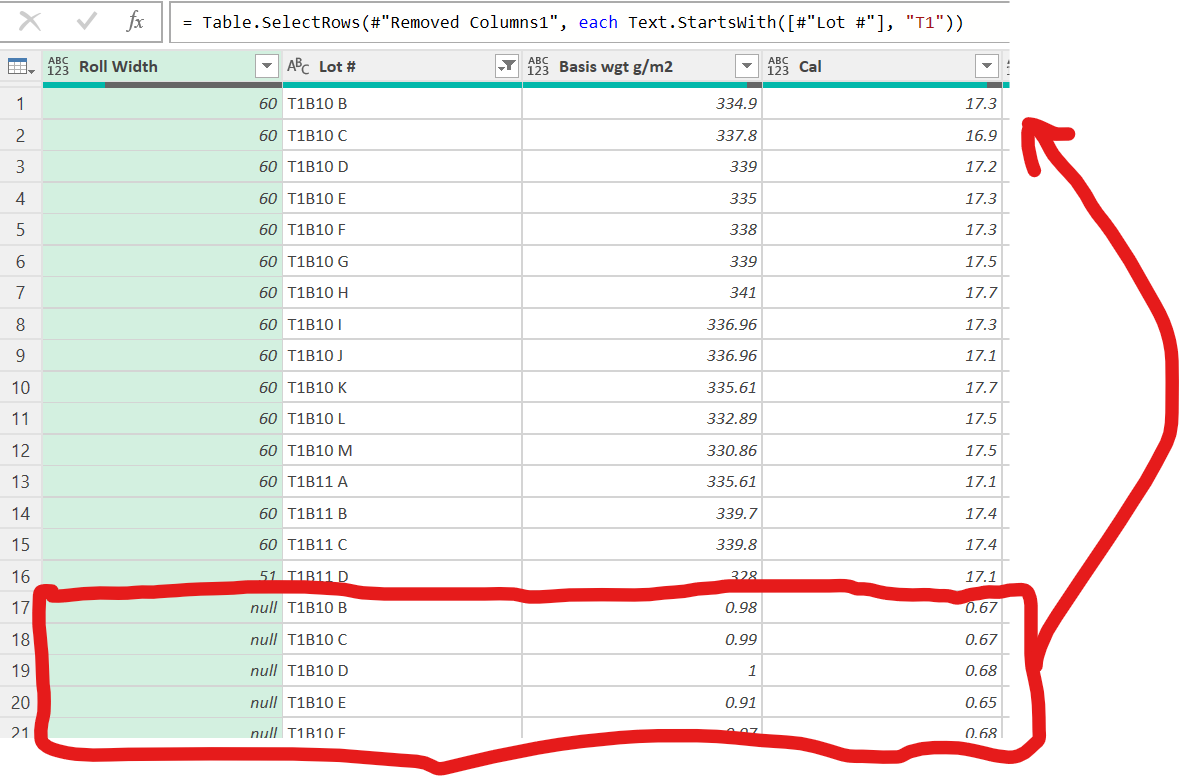Viewport: 1180px width, 776px height.
Task: Click Basis wgt value 0.91 in row 20
Action: pyautogui.click(x=642, y=702)
